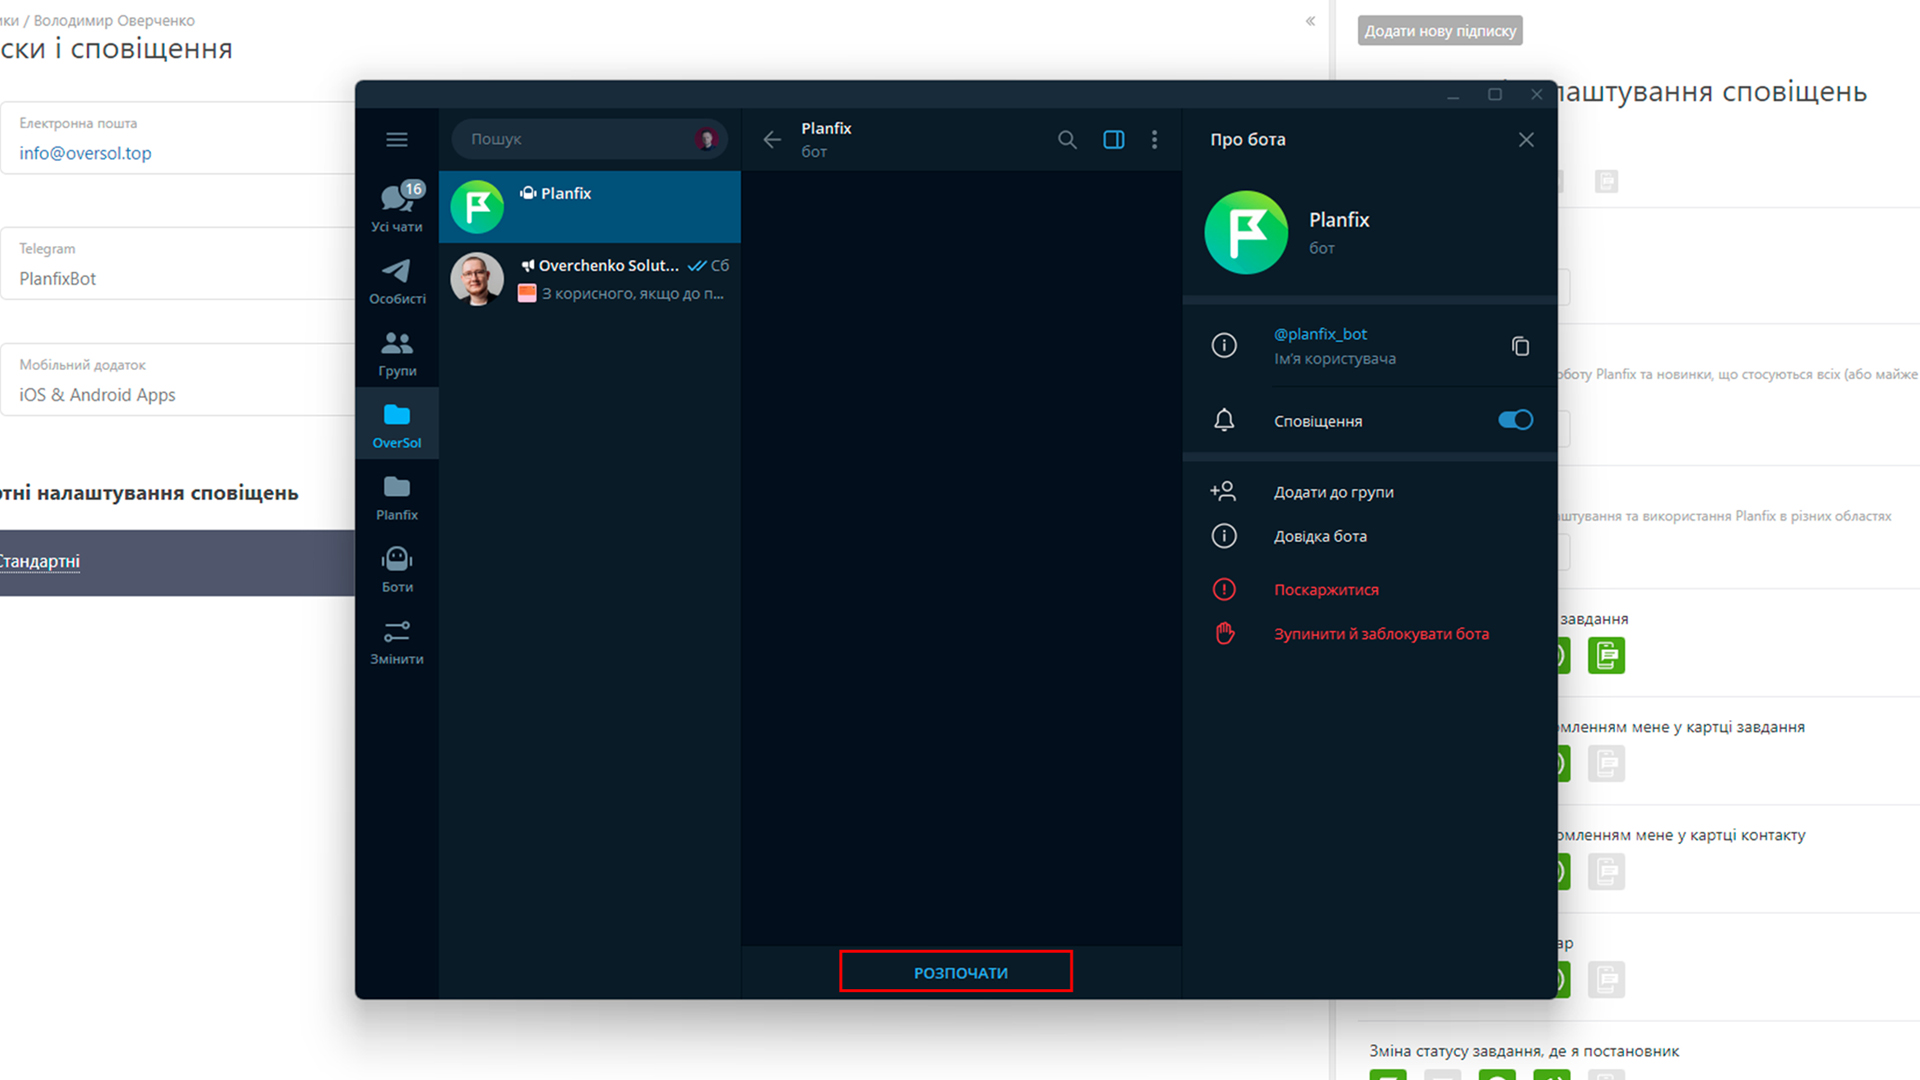Select the Planfix bot in chat list
The width and height of the screenshot is (1920, 1080).
point(590,207)
